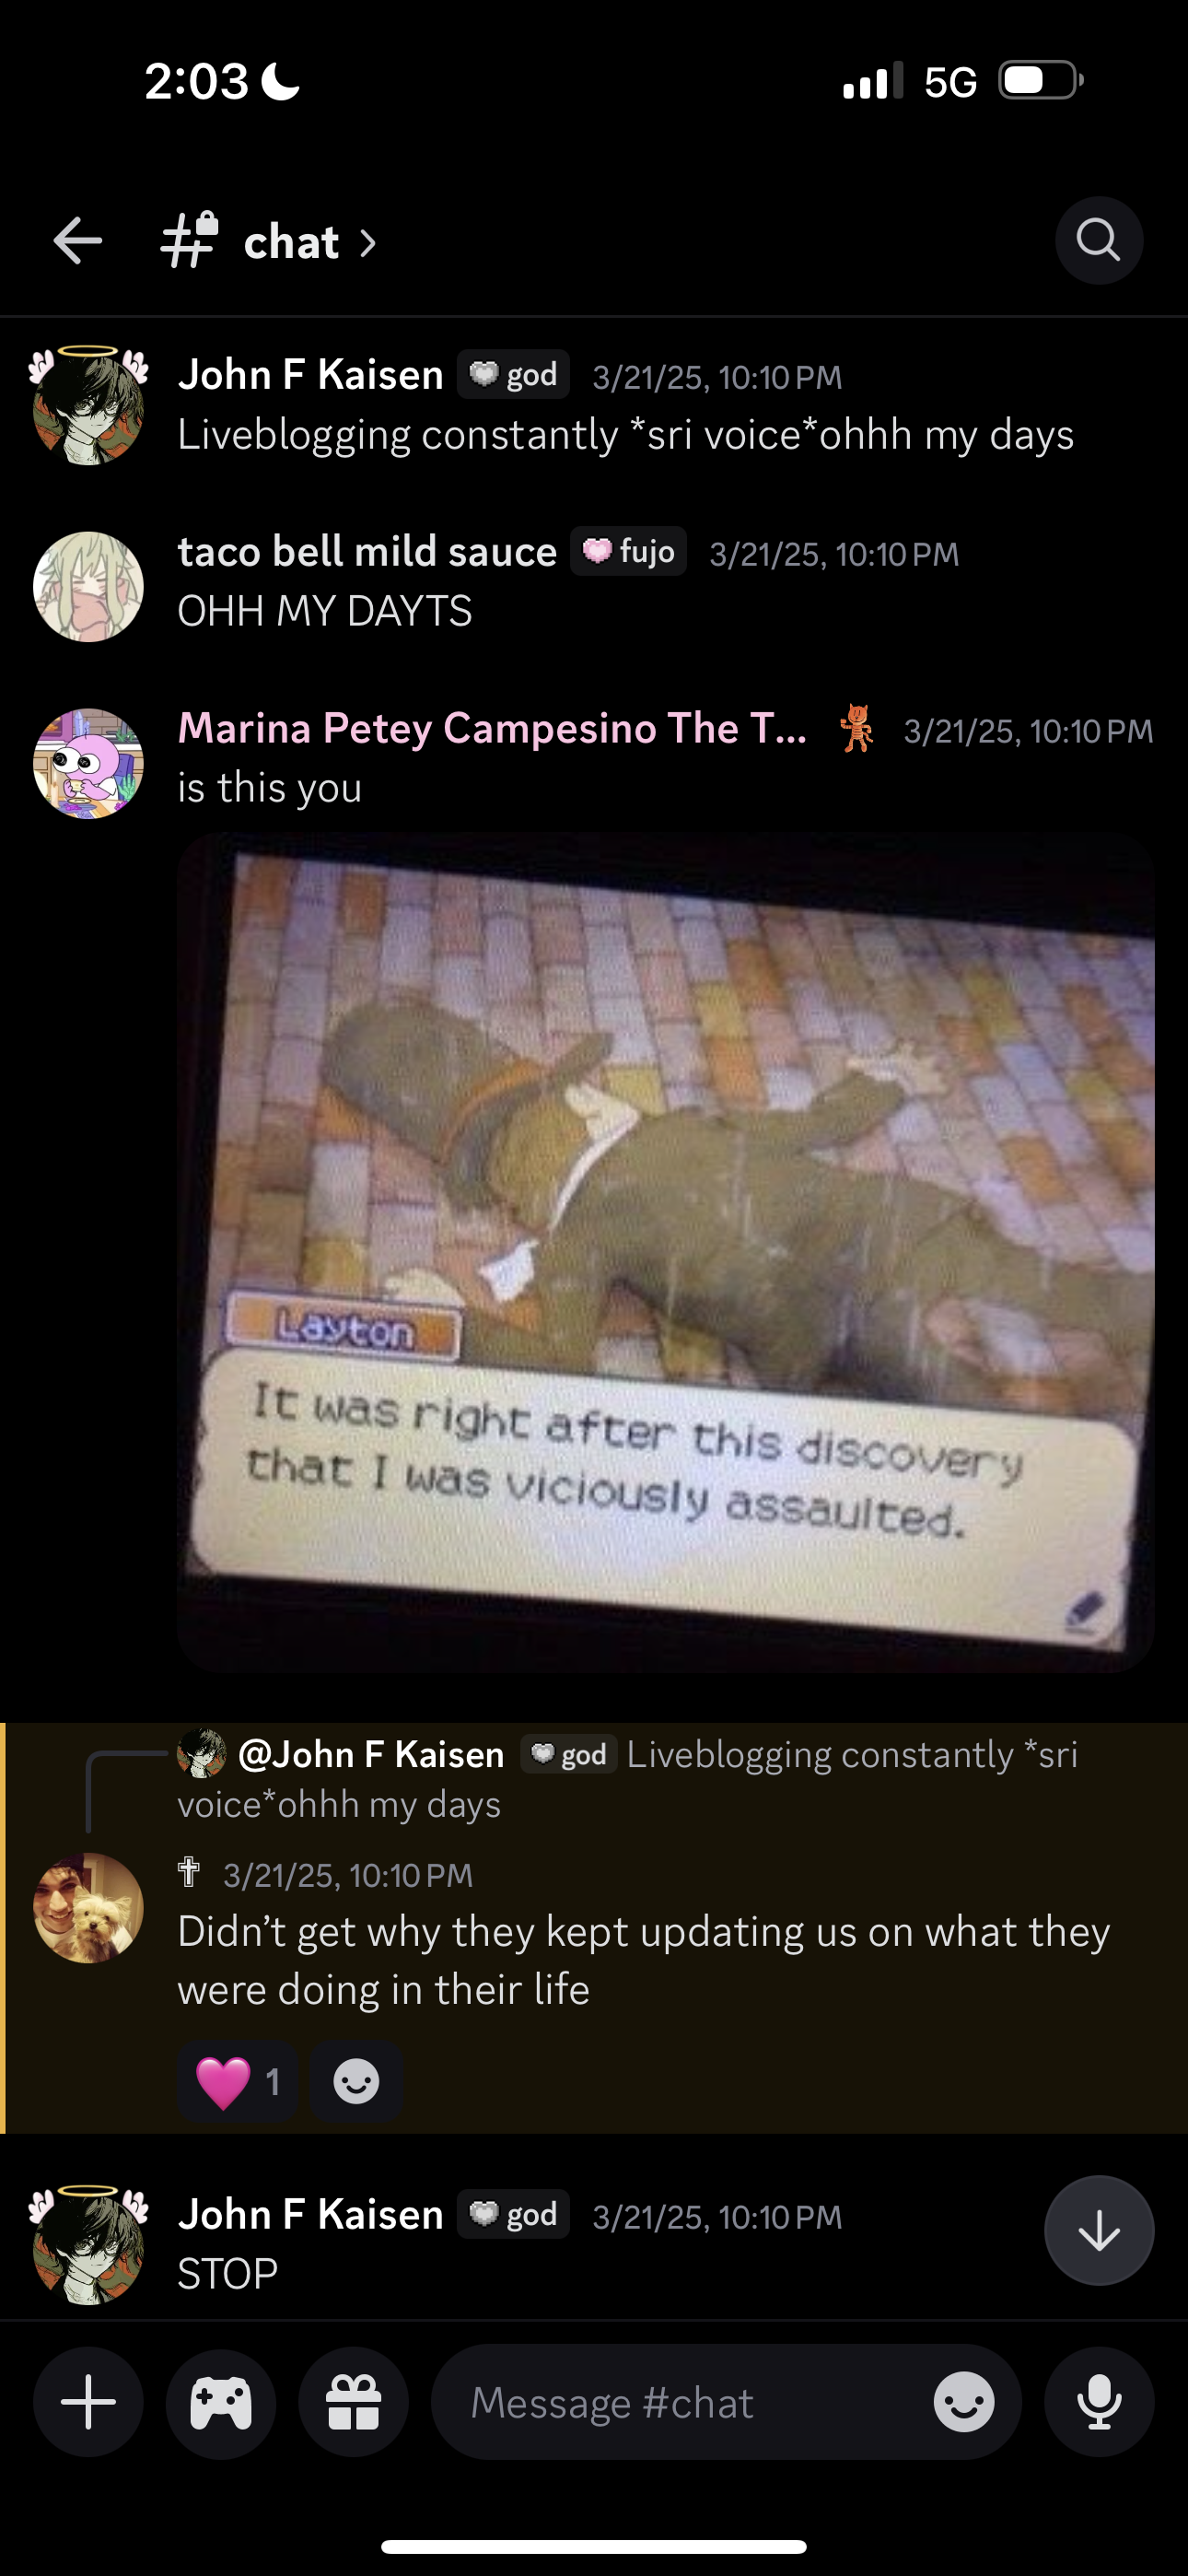View taco bell mild sauce's profile name

click(x=367, y=551)
